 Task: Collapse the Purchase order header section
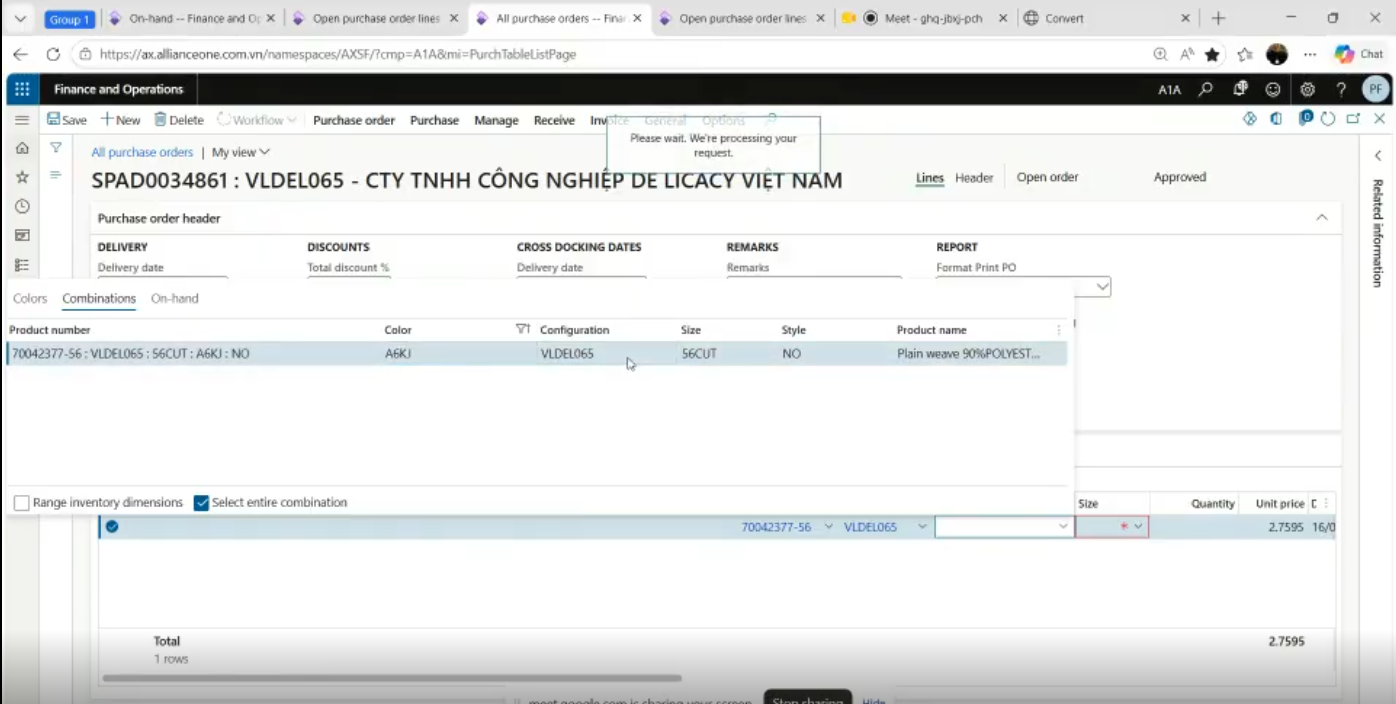click(x=1322, y=217)
